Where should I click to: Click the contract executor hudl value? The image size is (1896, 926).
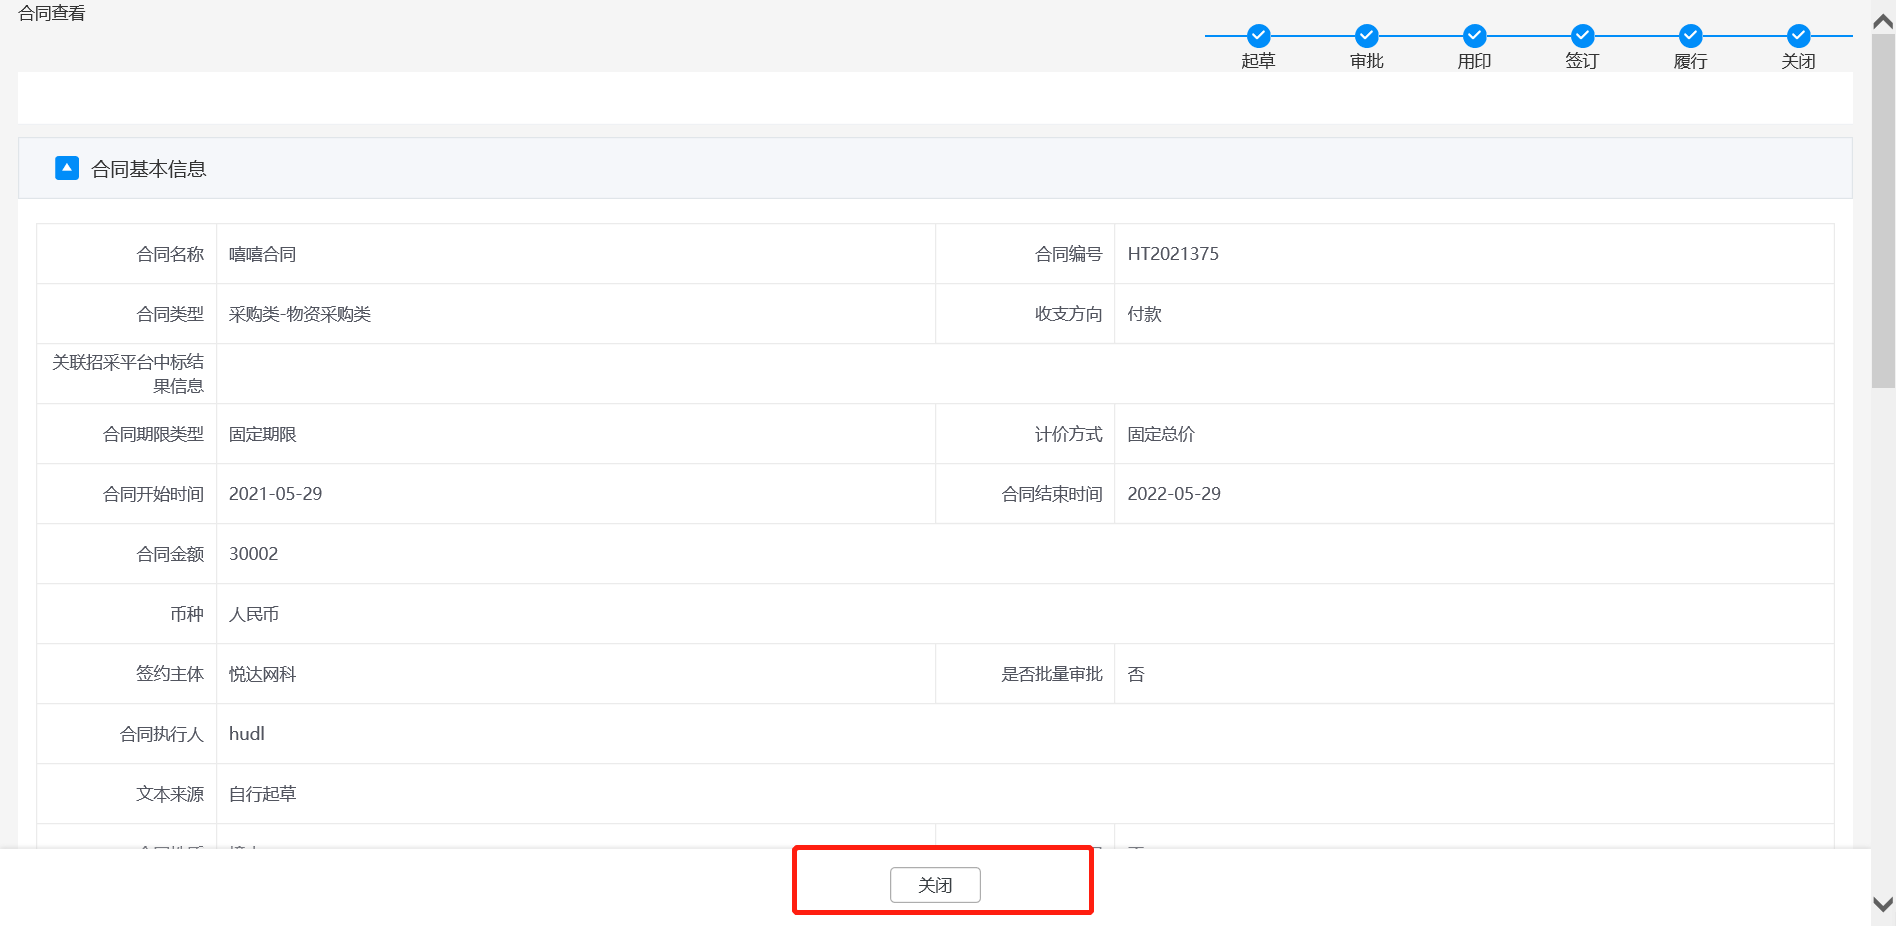[x=246, y=734]
